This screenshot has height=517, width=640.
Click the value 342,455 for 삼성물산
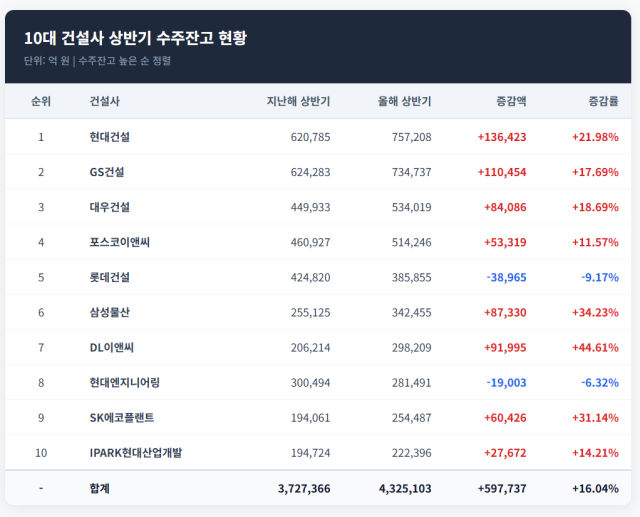(411, 312)
